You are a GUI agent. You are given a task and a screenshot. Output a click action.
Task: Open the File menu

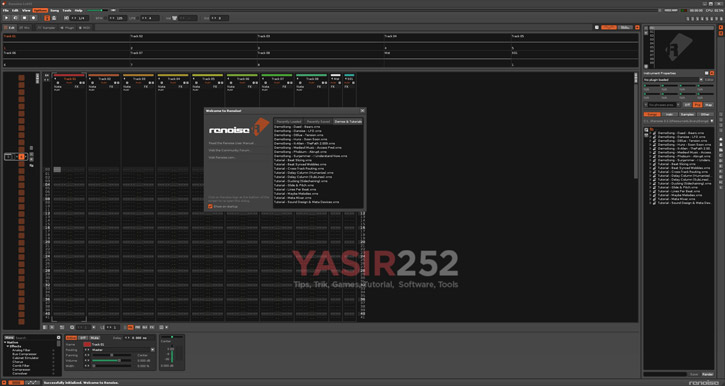[x=6, y=10]
